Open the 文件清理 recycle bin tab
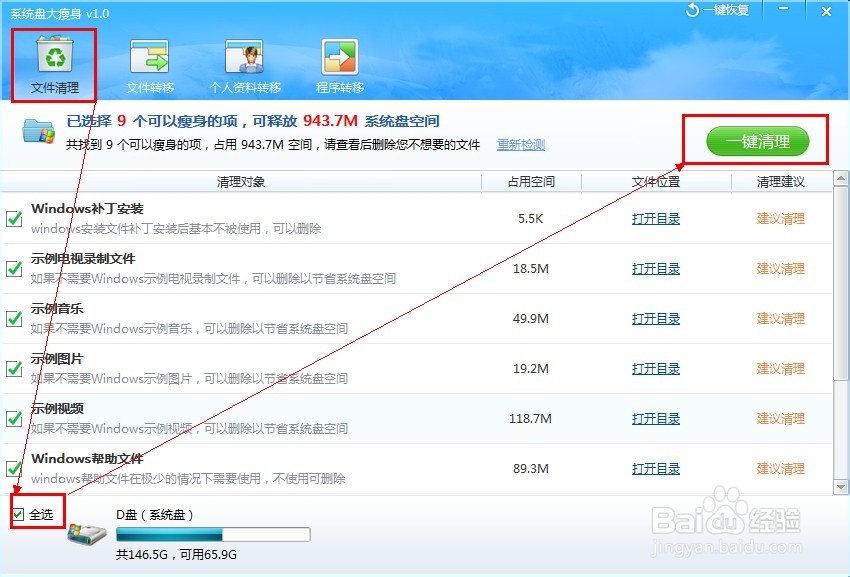Image resolution: width=850 pixels, height=577 pixels. (54, 65)
